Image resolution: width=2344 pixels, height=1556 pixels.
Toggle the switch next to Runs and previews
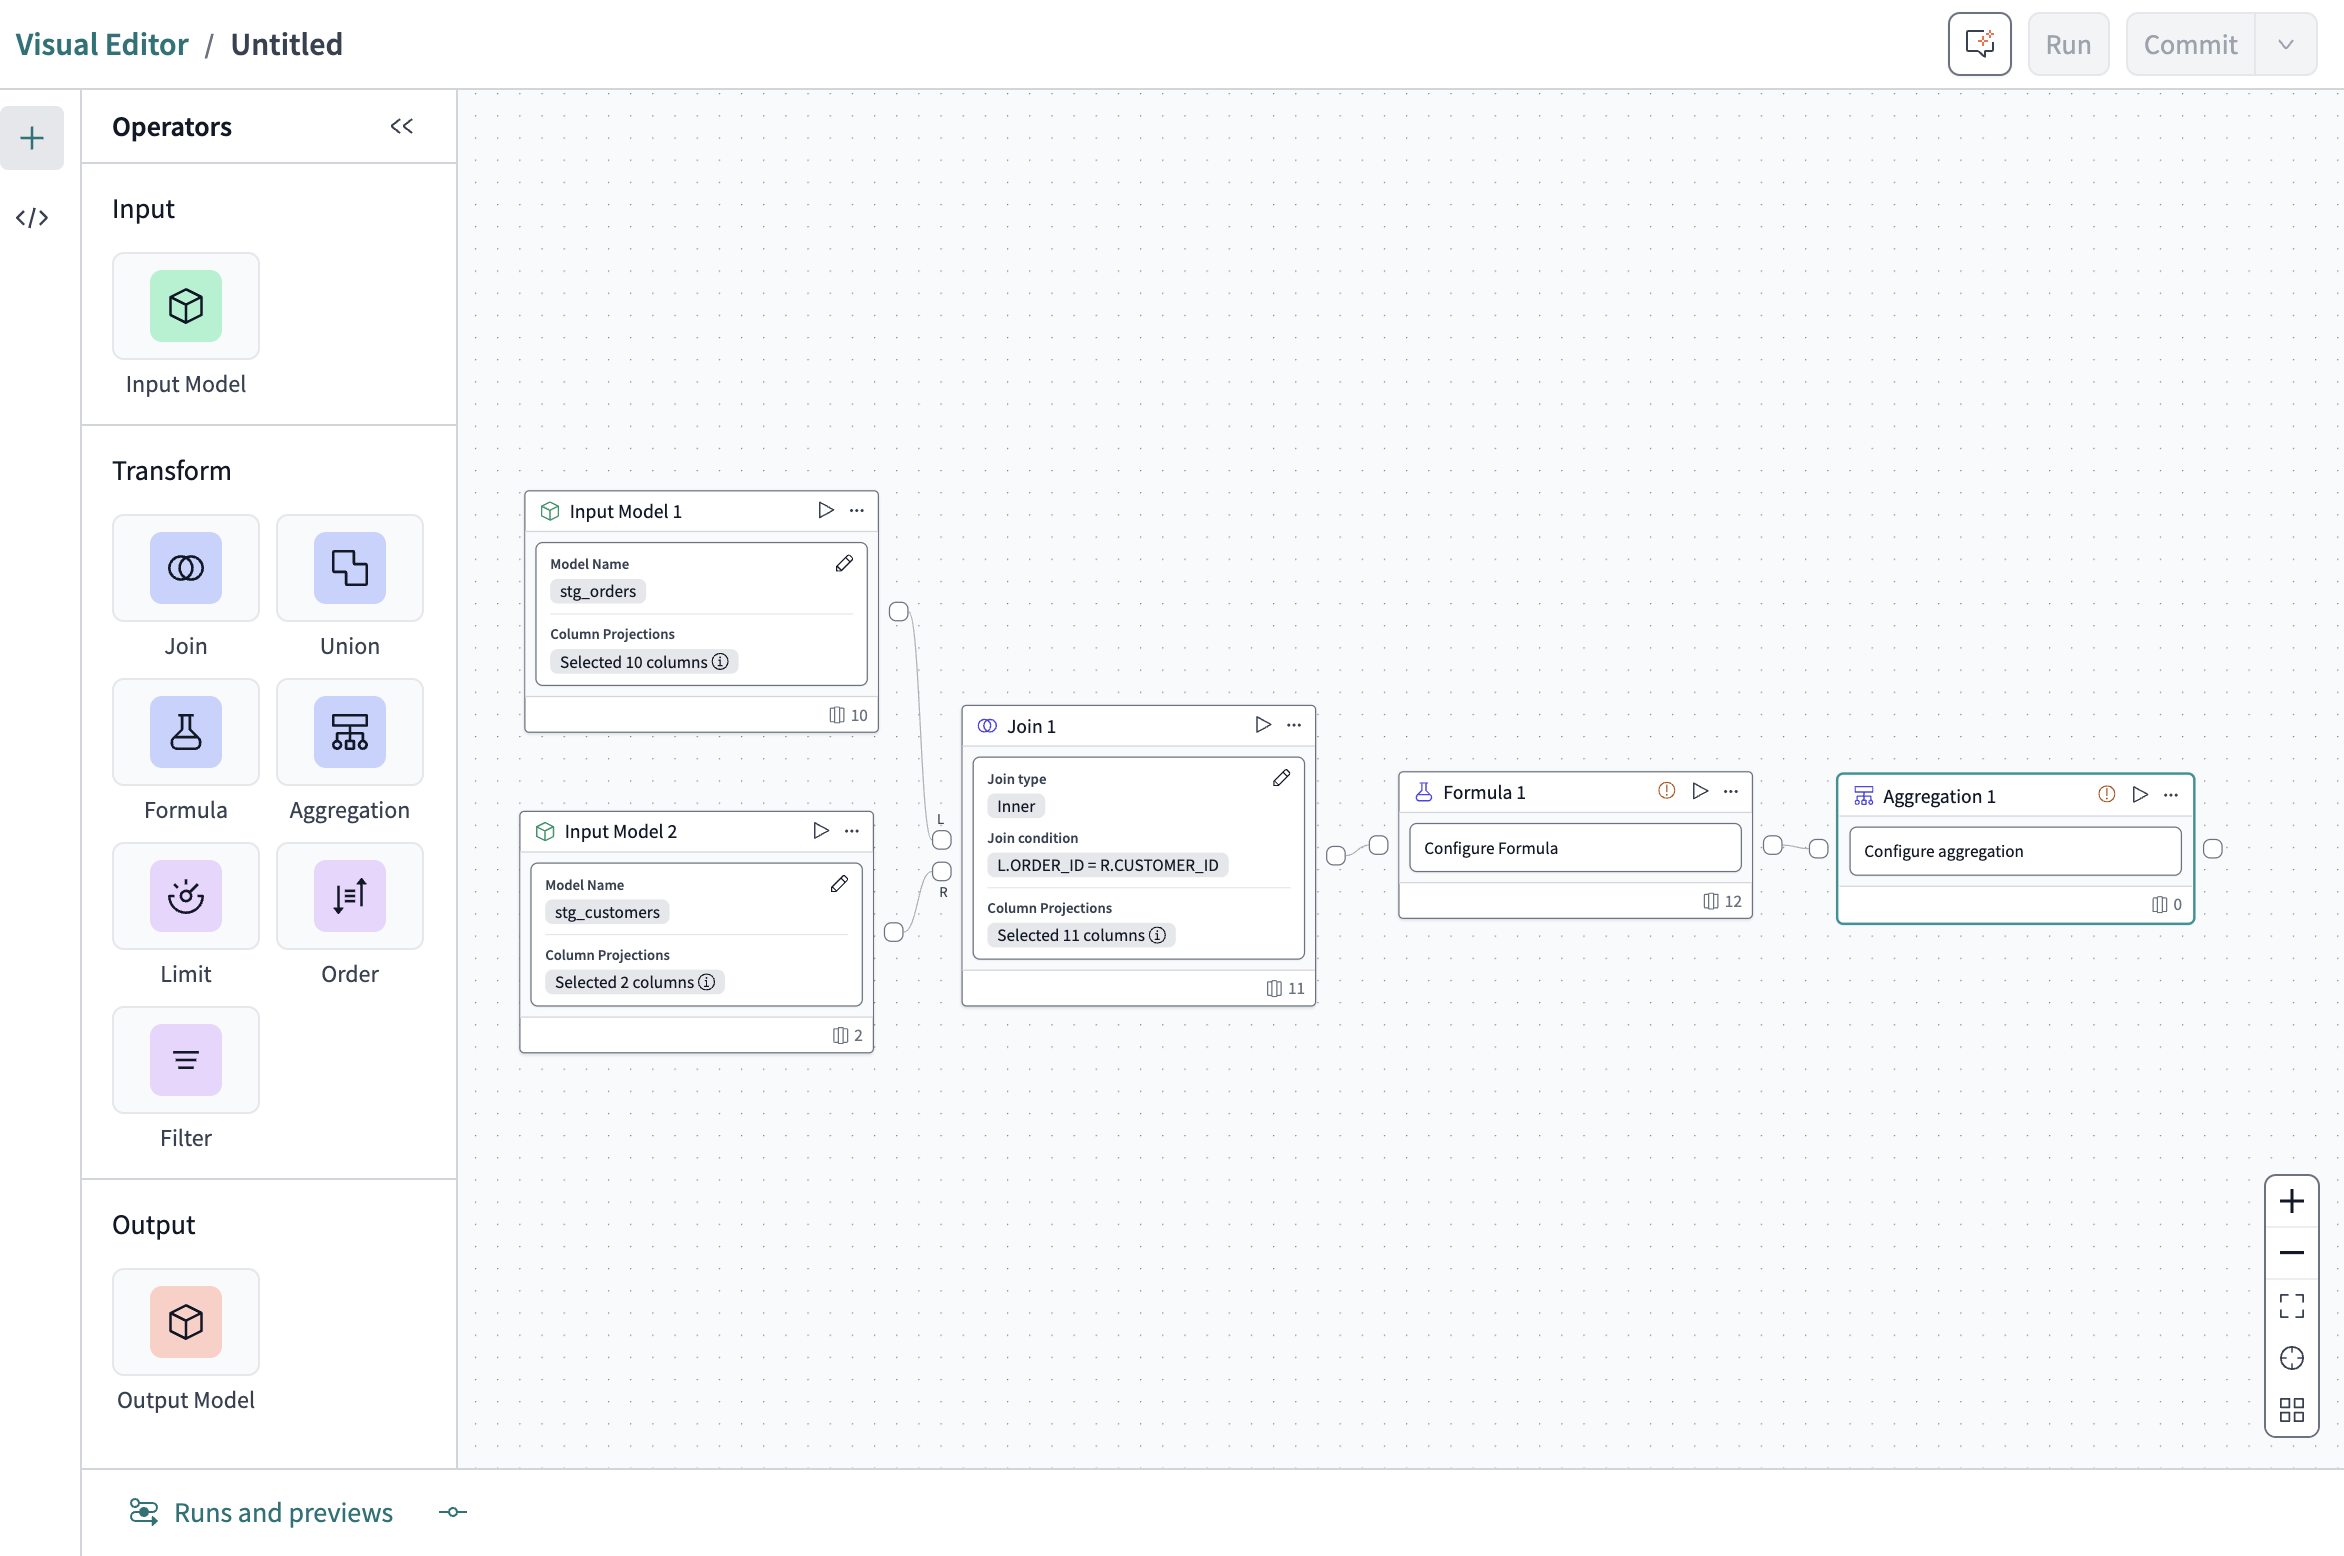click(452, 1512)
